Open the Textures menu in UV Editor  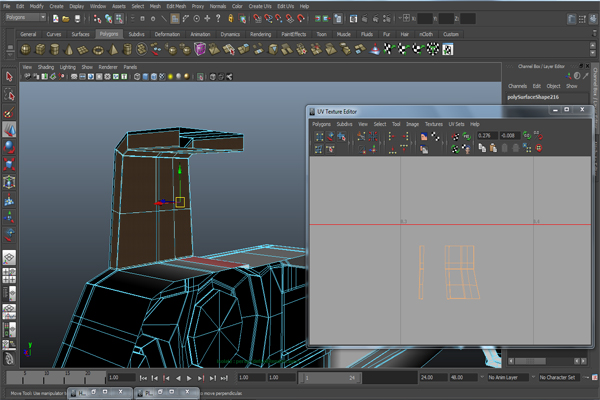[434, 124]
